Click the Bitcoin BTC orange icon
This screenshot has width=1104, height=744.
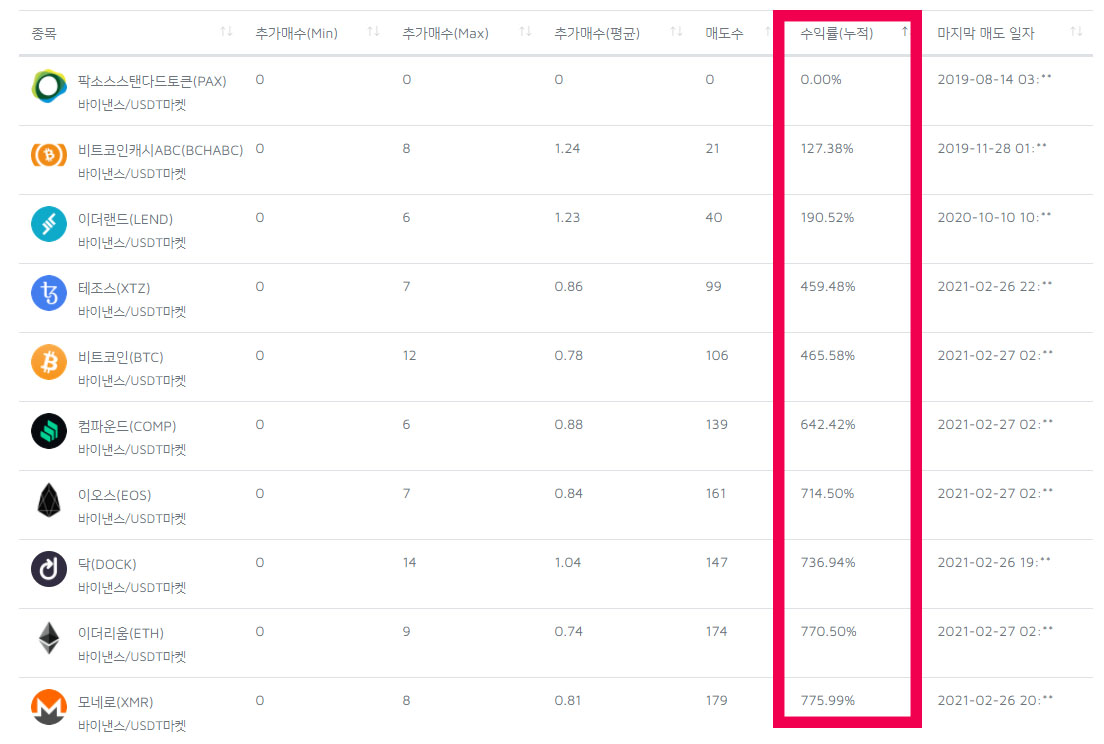(x=49, y=363)
